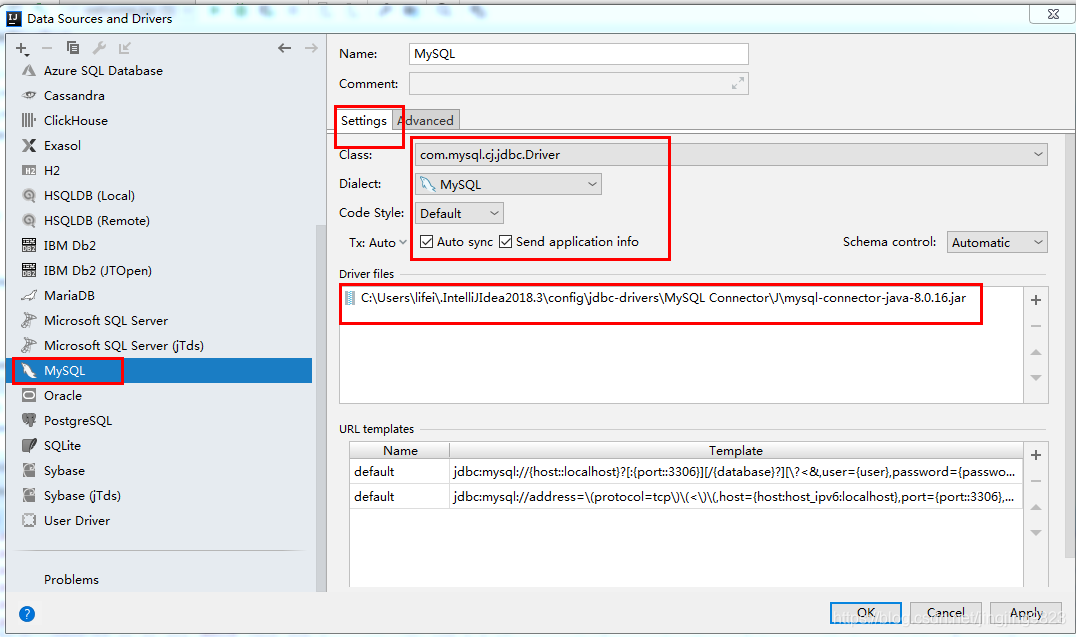The height and width of the screenshot is (637, 1076).
Task: Navigate forward with right arrow
Action: tap(311, 47)
